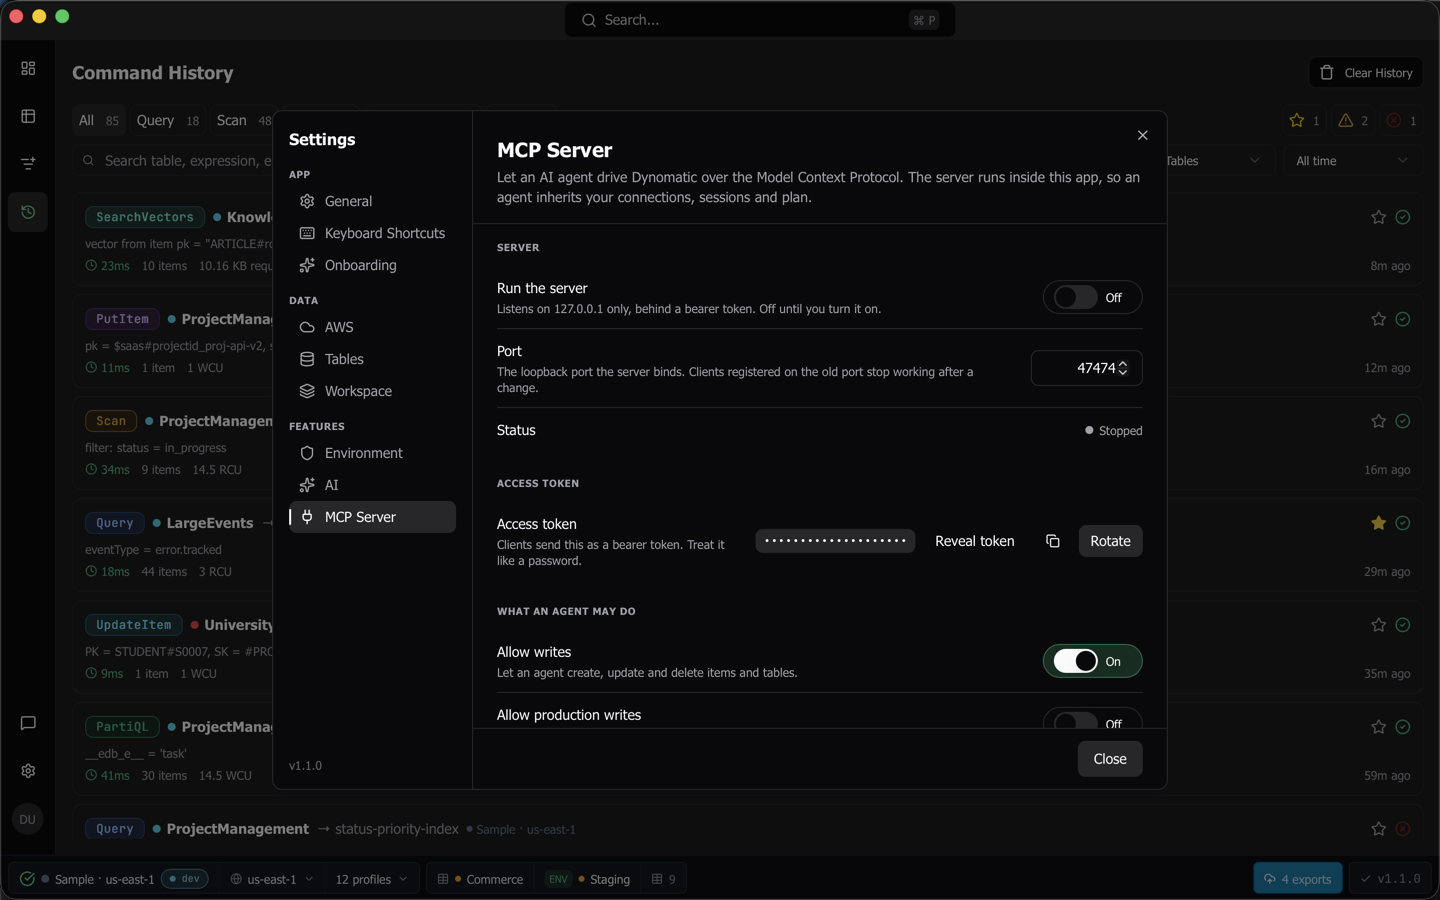Disable the Allow writes toggle
Image resolution: width=1440 pixels, height=900 pixels.
pos(1092,661)
